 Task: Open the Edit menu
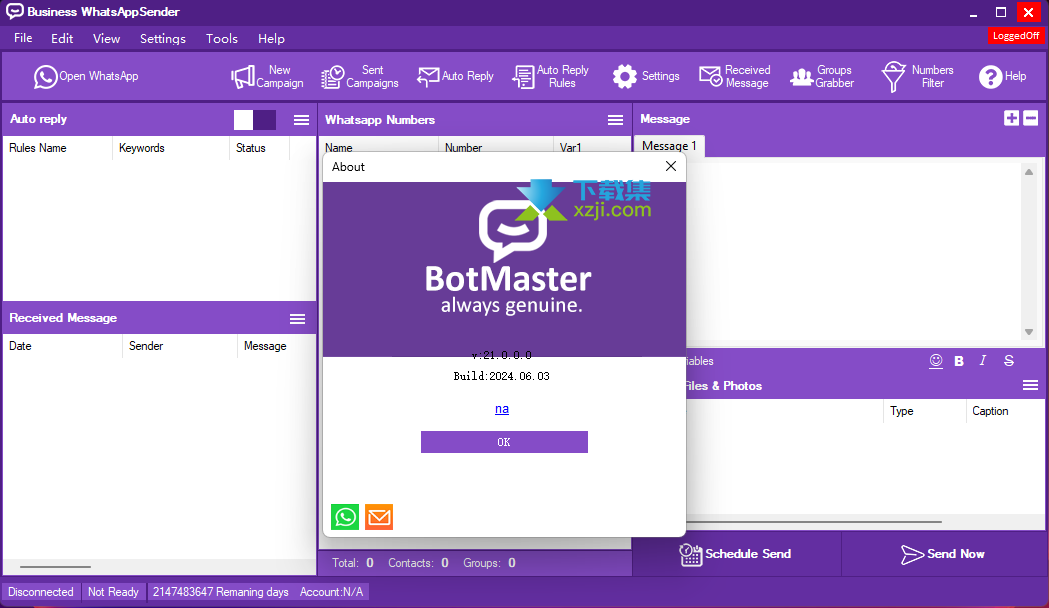pos(62,38)
